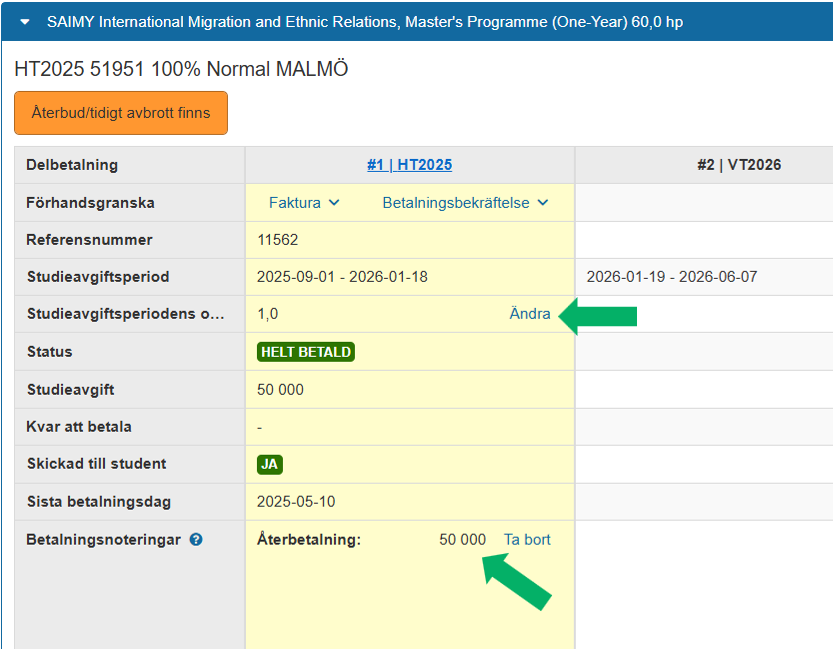This screenshot has width=833, height=649.
Task: Click the HT2025 51951 100% Normal MALMÖ heading
Action: pos(181,69)
